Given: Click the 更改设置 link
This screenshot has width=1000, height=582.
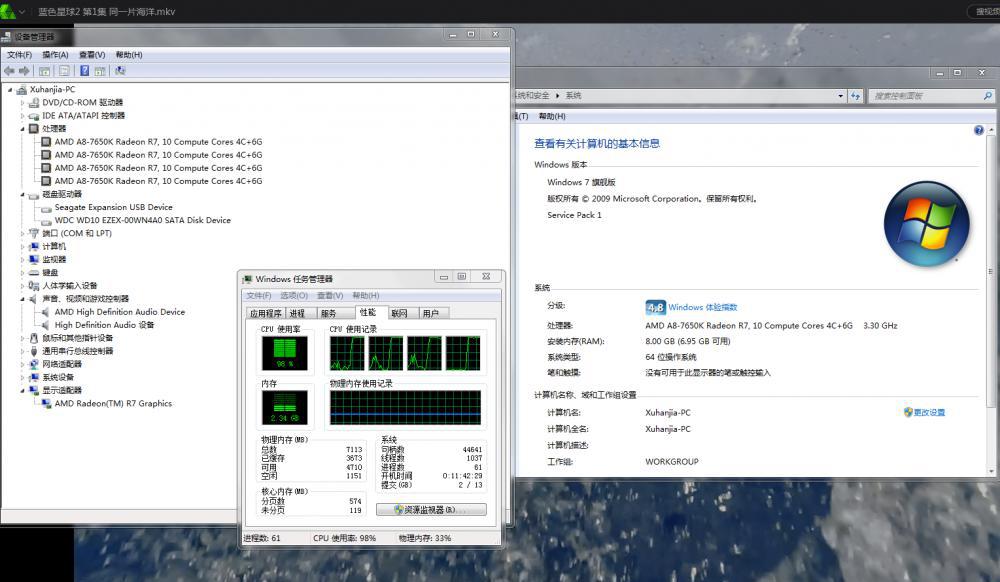Looking at the screenshot, I should click(x=929, y=412).
